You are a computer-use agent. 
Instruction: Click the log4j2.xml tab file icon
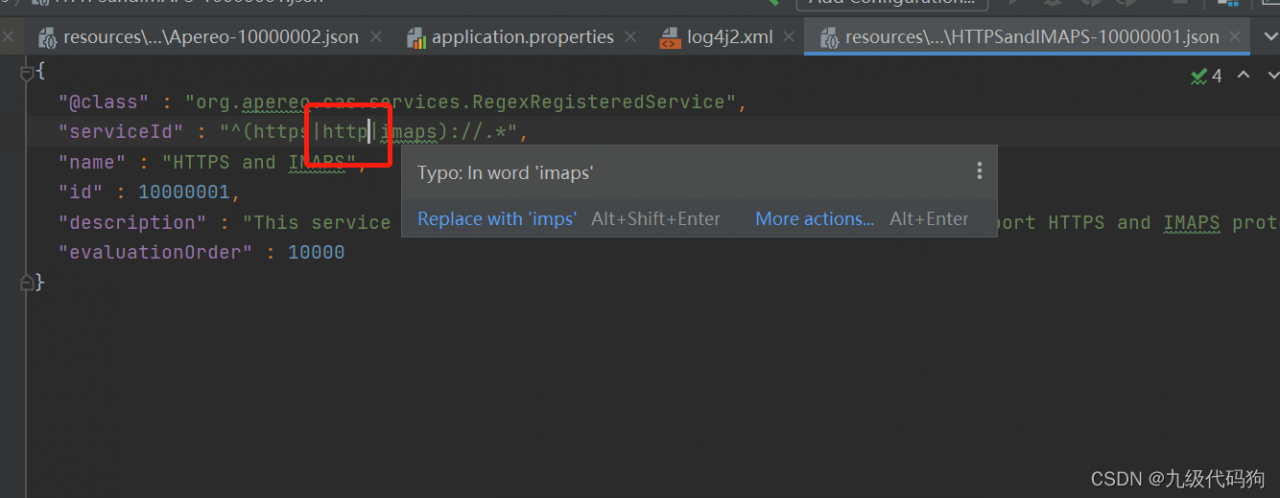tap(670, 38)
